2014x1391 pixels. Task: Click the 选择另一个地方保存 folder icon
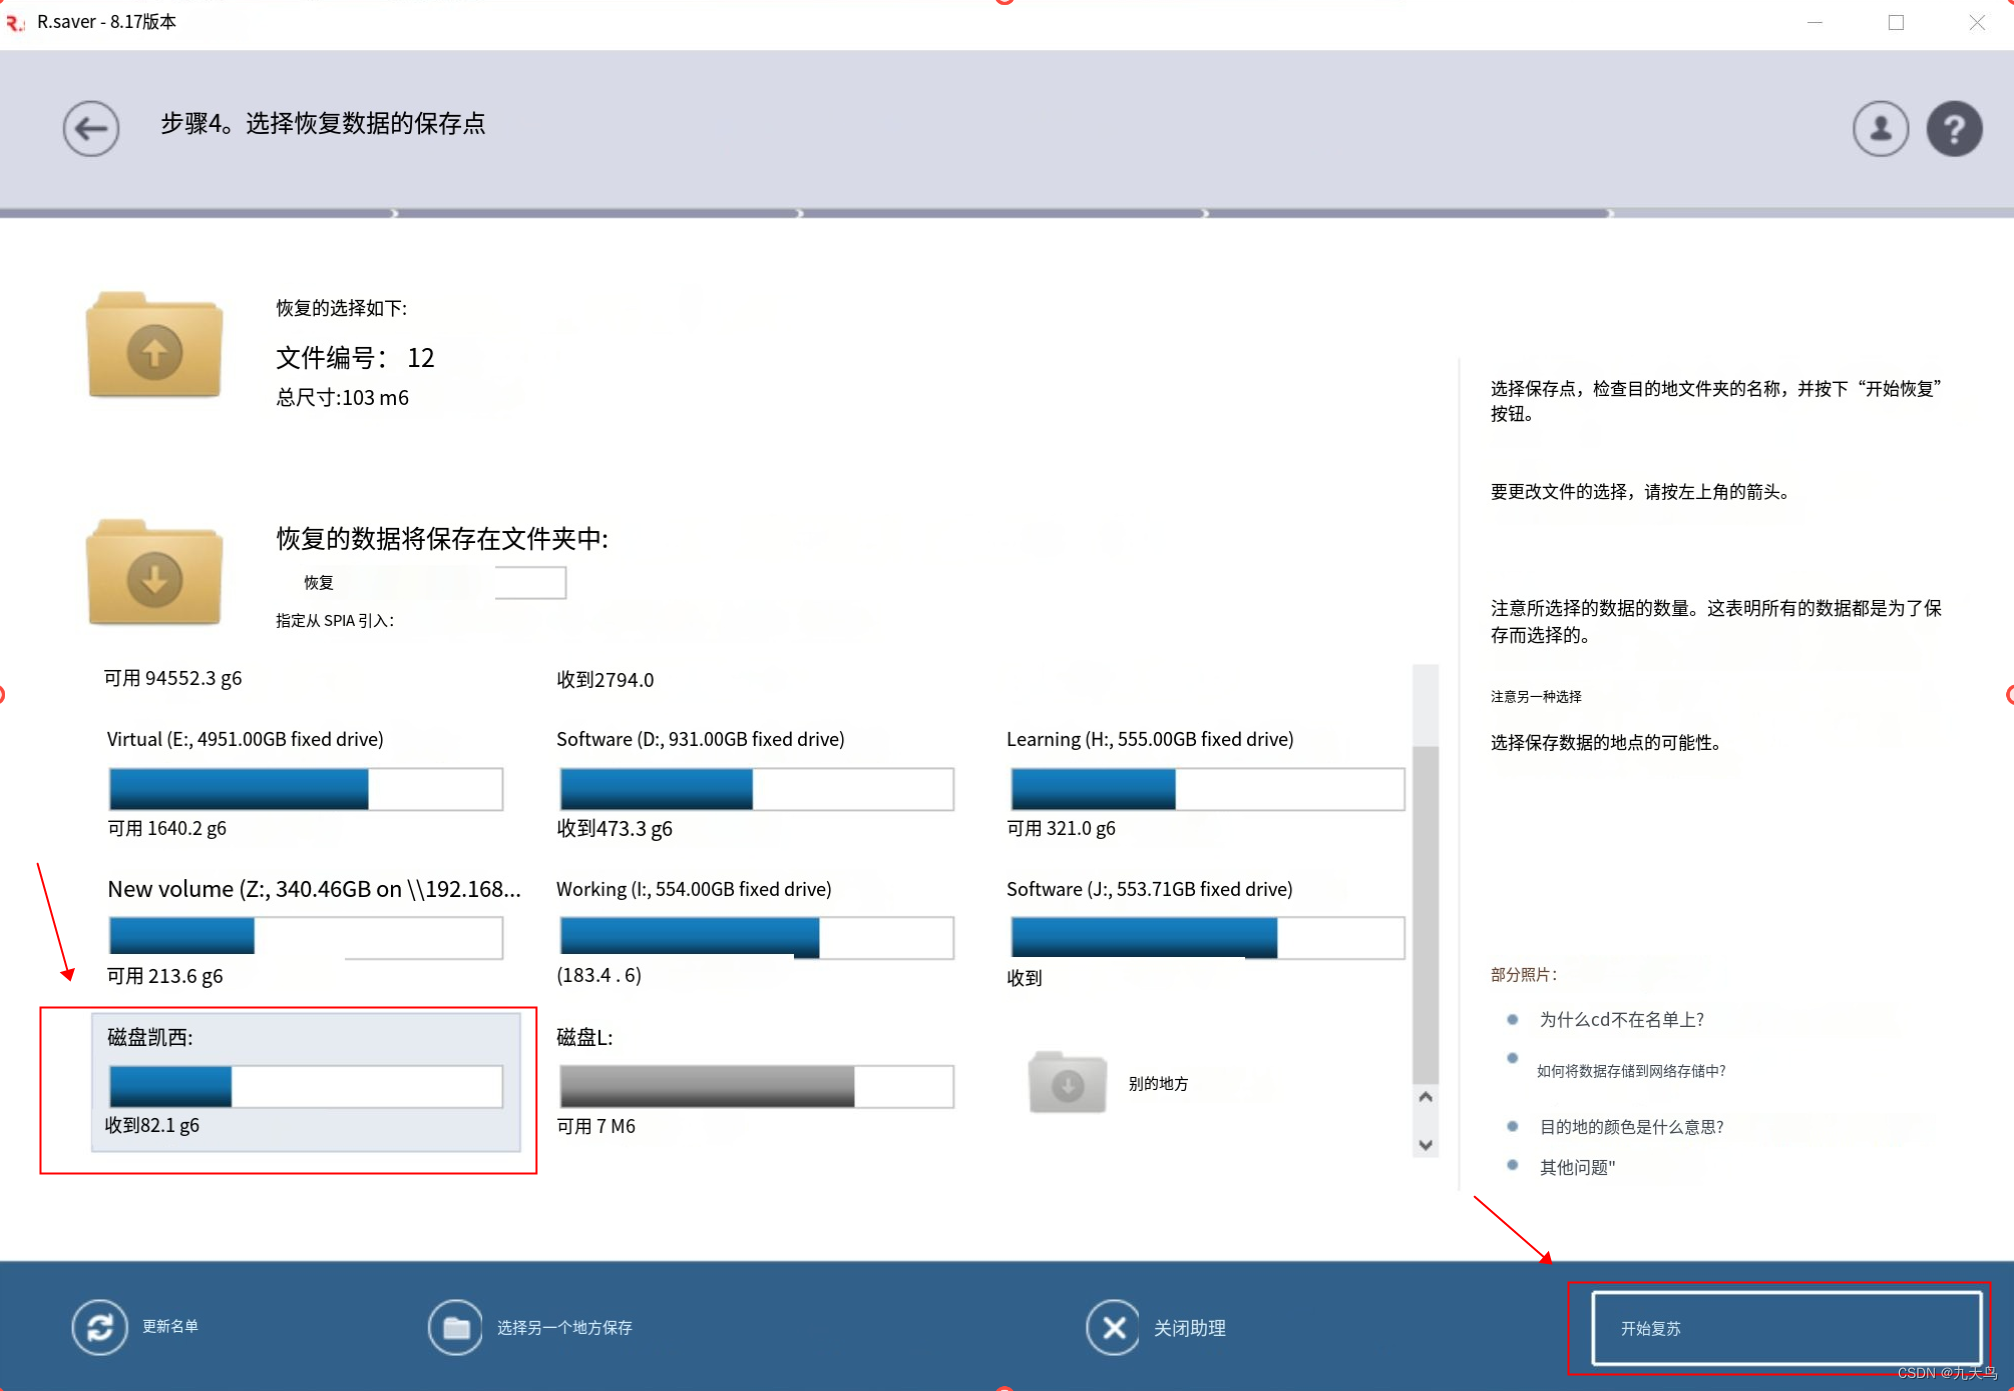(x=455, y=1327)
